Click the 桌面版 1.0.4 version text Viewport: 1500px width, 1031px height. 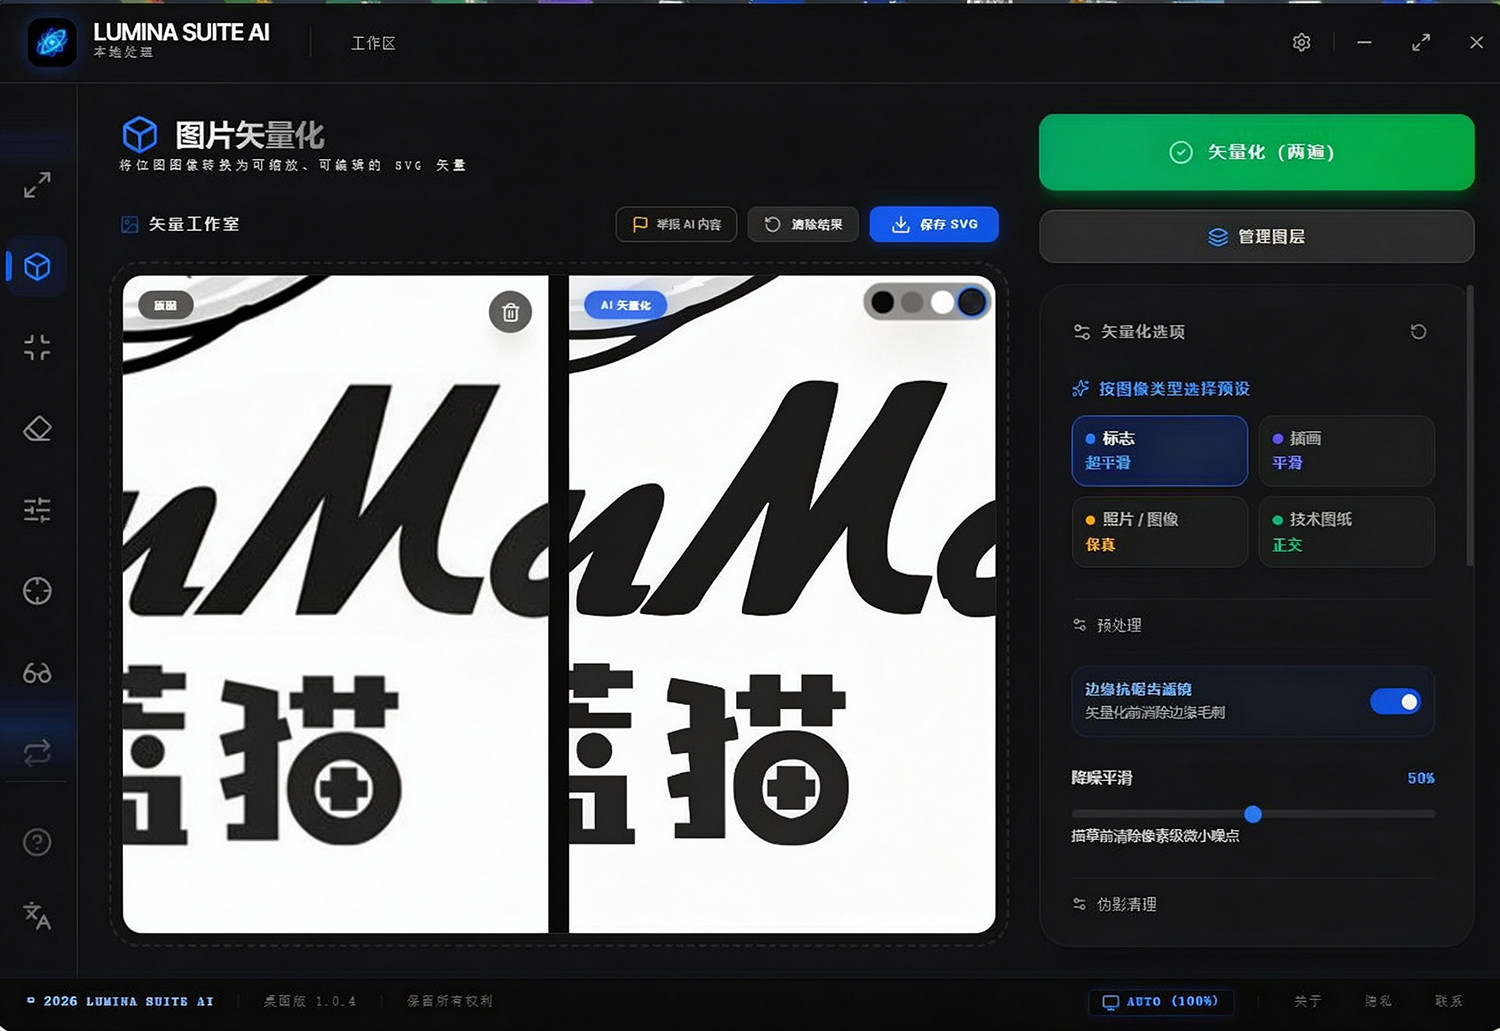tap(310, 1001)
